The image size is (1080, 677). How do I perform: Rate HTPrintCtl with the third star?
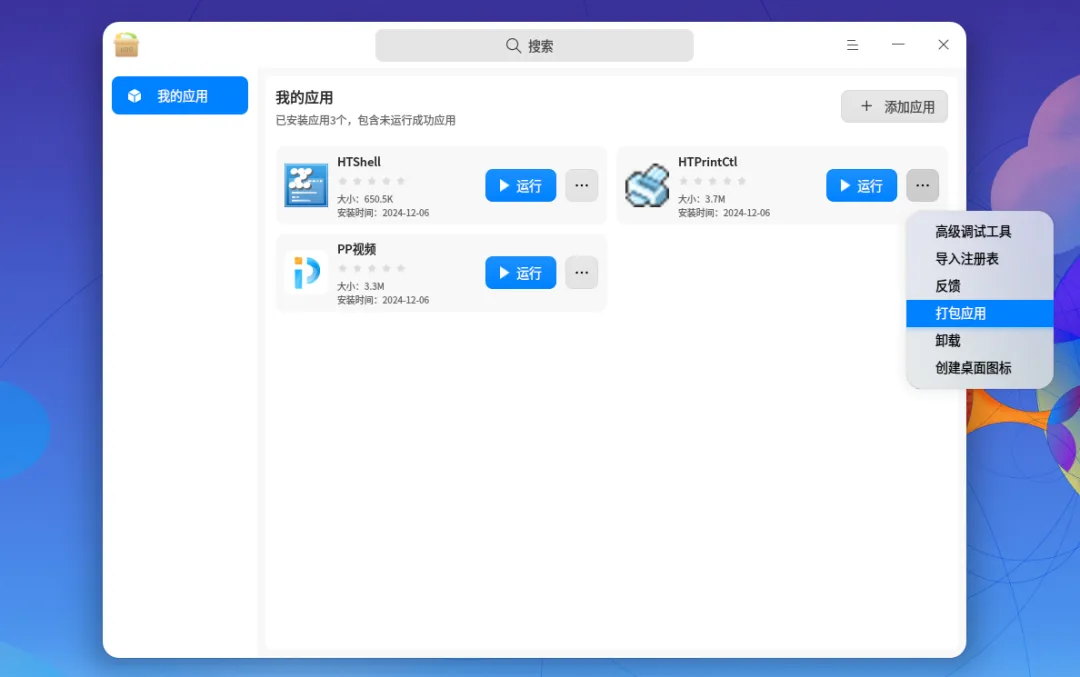[x=712, y=181]
